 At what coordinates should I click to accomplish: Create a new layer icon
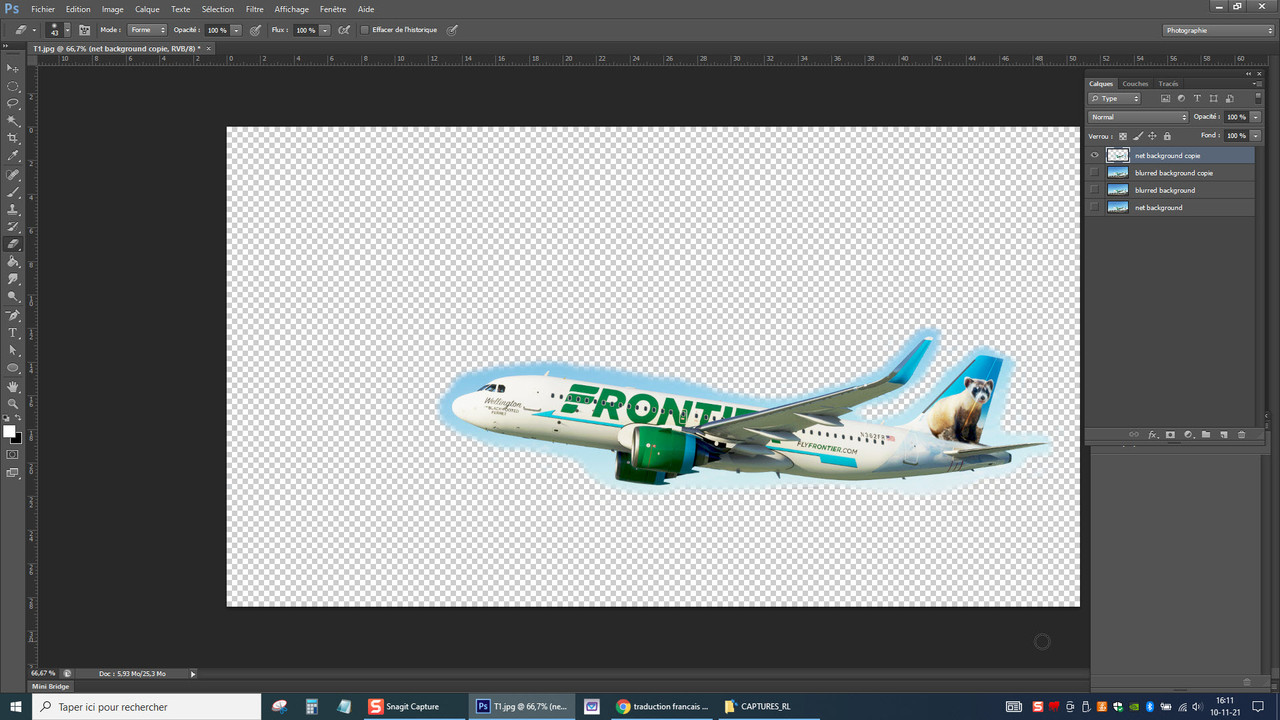1223,435
